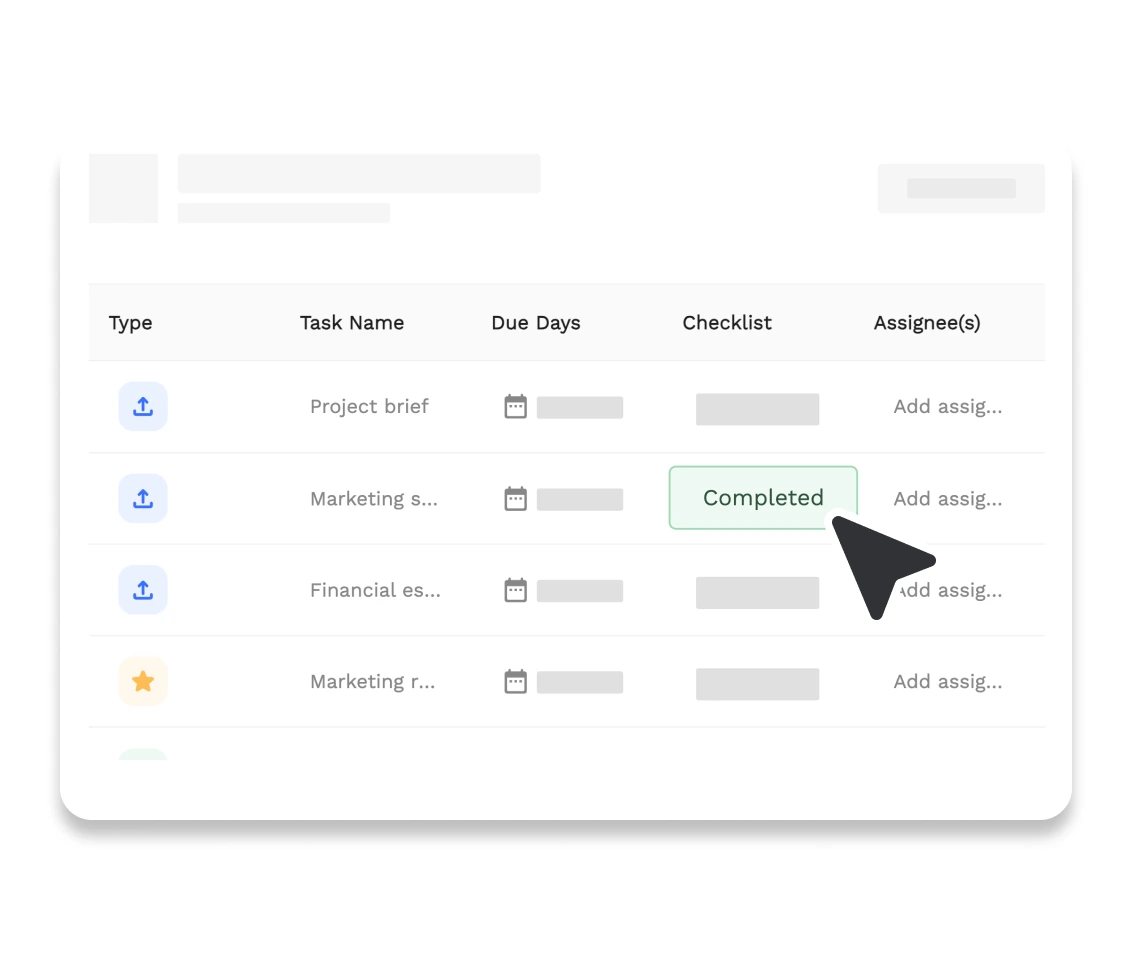
Task: Sort by Task Name column header
Action: point(352,323)
